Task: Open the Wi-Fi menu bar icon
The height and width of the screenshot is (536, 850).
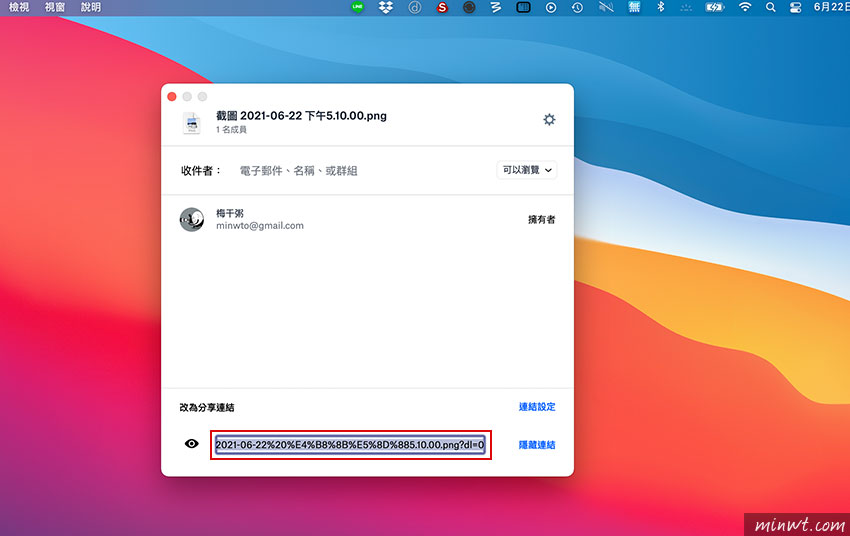Action: [x=745, y=7]
